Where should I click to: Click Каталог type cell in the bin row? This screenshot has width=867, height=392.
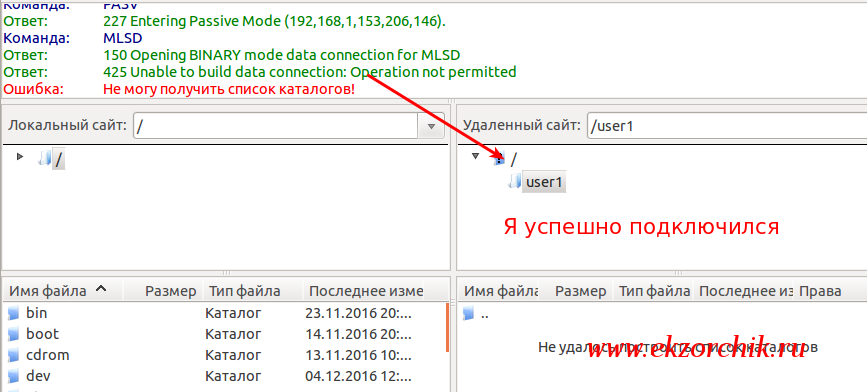[x=233, y=313]
